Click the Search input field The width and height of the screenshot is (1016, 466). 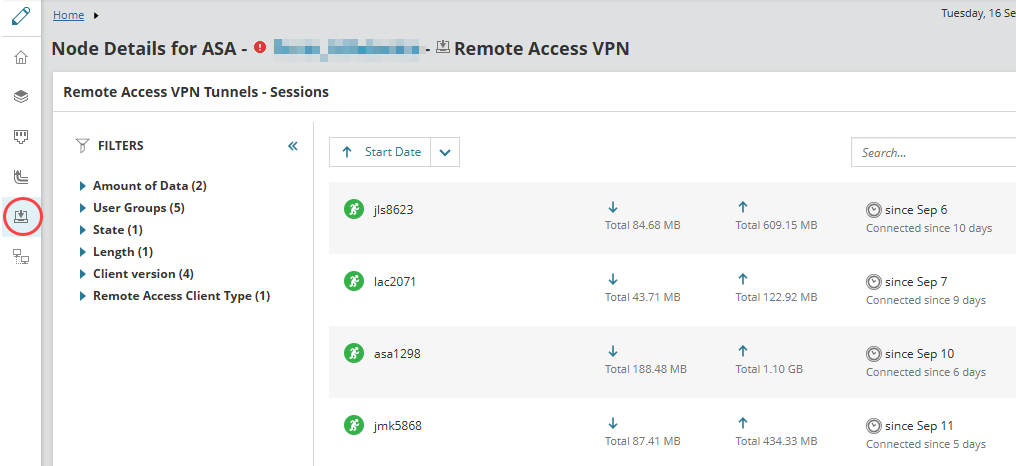(932, 153)
